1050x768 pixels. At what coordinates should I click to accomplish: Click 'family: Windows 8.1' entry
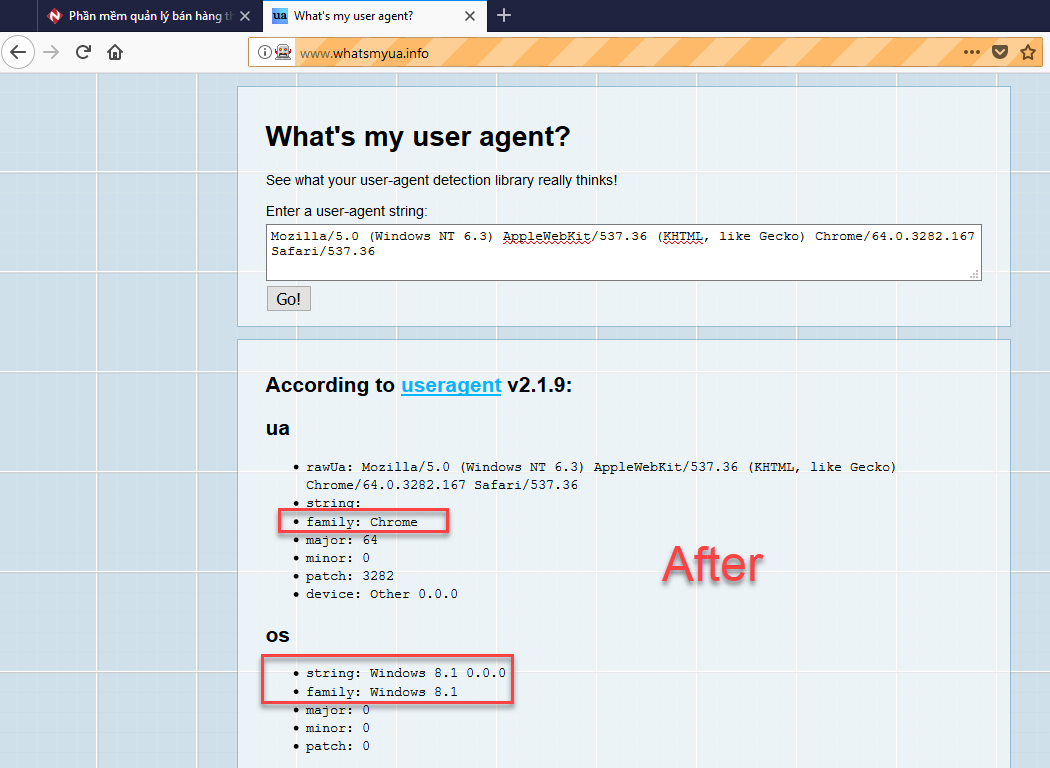pos(382,692)
